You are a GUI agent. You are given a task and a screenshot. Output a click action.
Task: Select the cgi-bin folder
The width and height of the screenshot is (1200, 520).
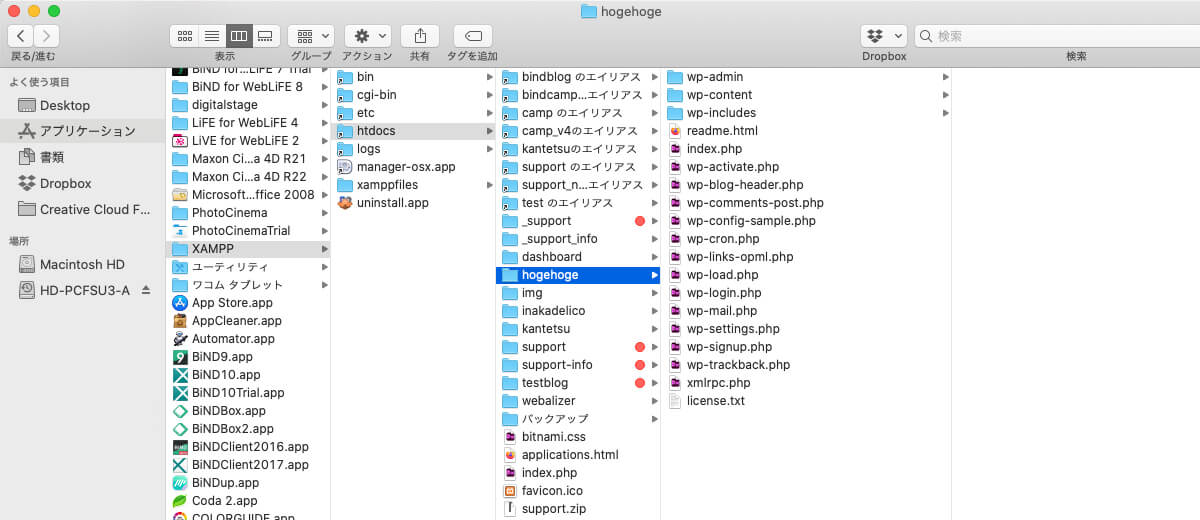[x=413, y=95]
